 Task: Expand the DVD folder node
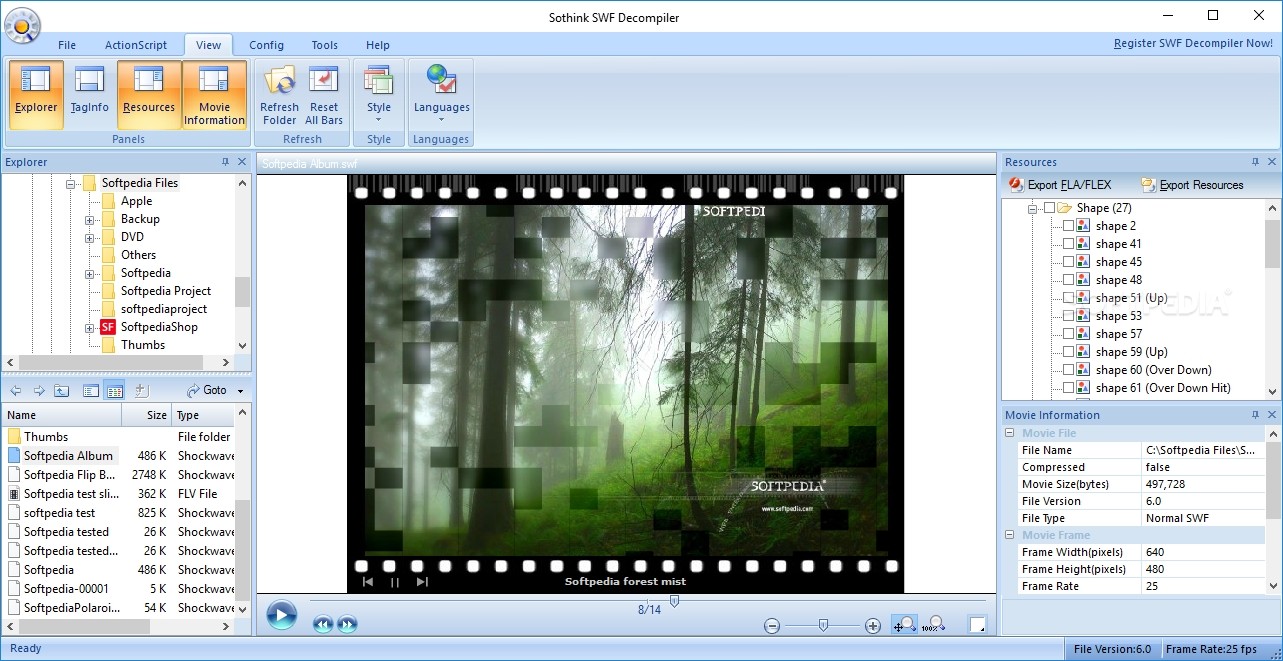(90, 238)
